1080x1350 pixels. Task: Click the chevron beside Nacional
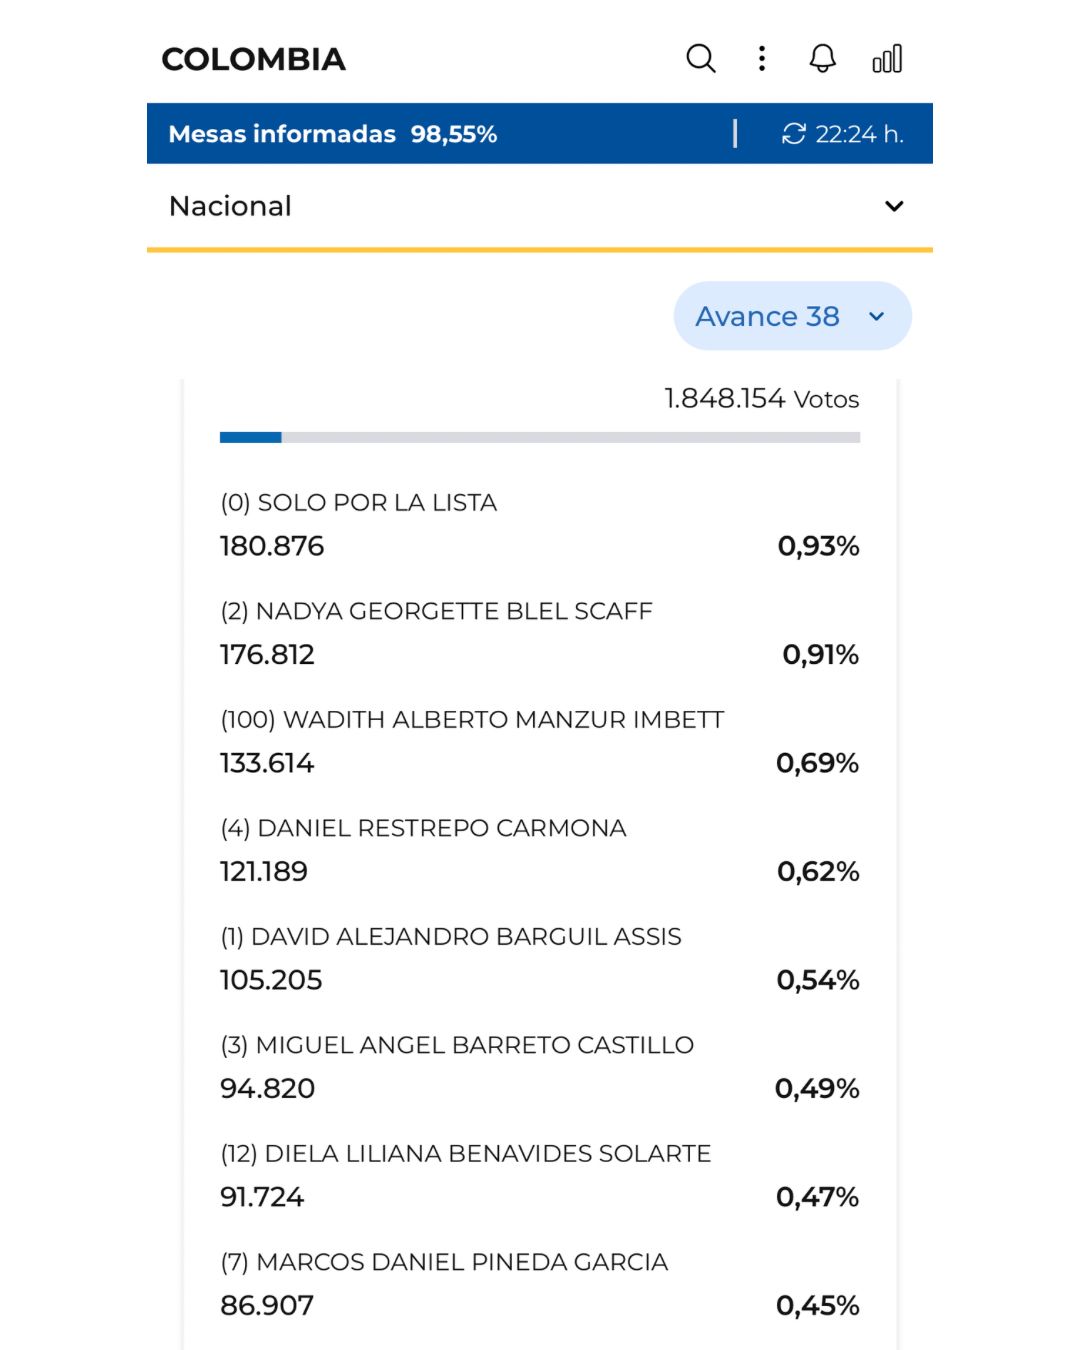[894, 206]
